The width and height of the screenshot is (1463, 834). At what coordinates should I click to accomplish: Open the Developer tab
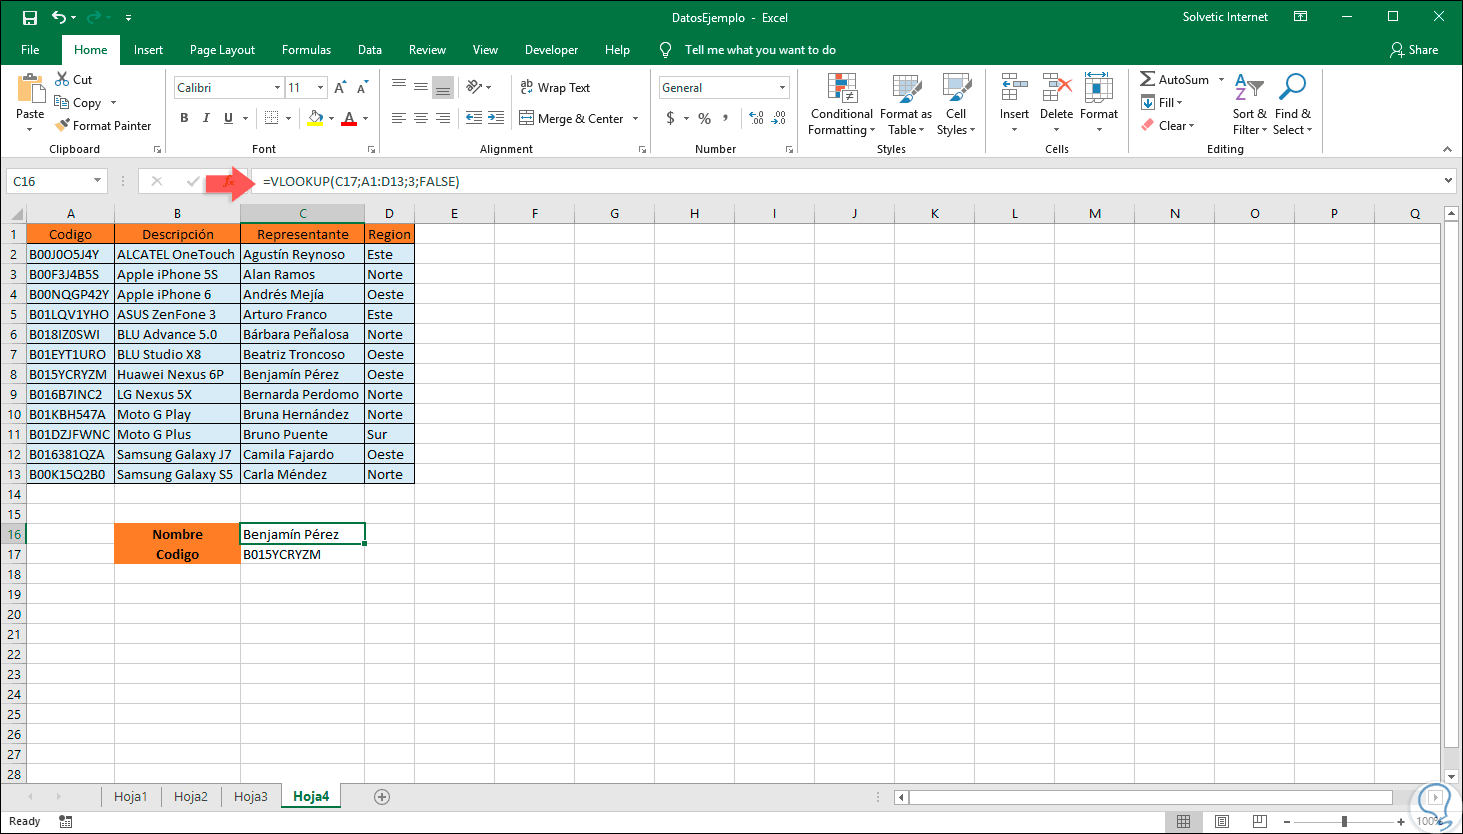click(x=551, y=50)
